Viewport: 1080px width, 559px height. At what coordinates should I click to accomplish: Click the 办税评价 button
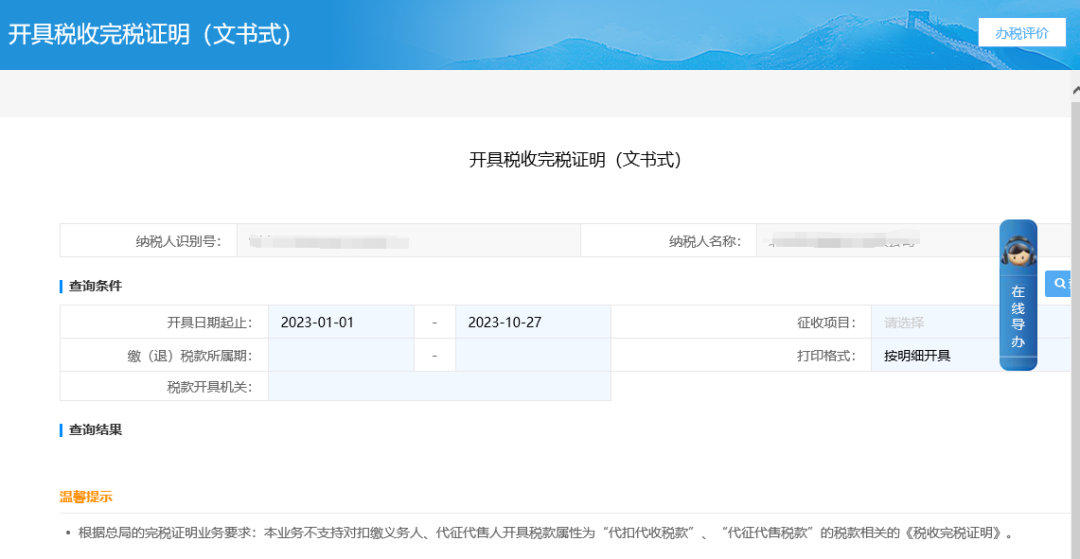[1021, 33]
